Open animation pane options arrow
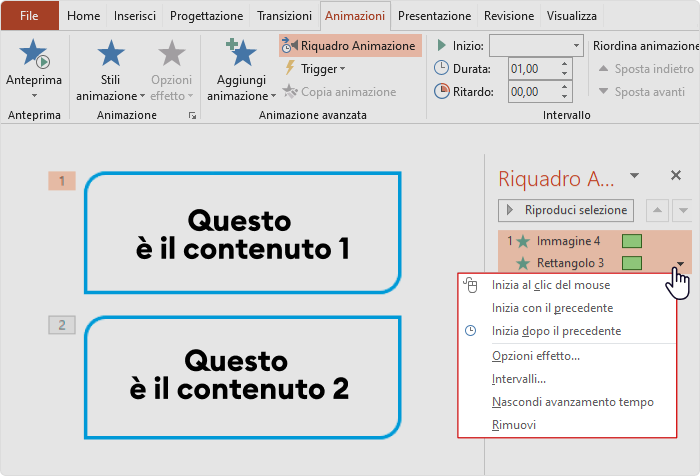The height and width of the screenshot is (476, 700). (634, 175)
